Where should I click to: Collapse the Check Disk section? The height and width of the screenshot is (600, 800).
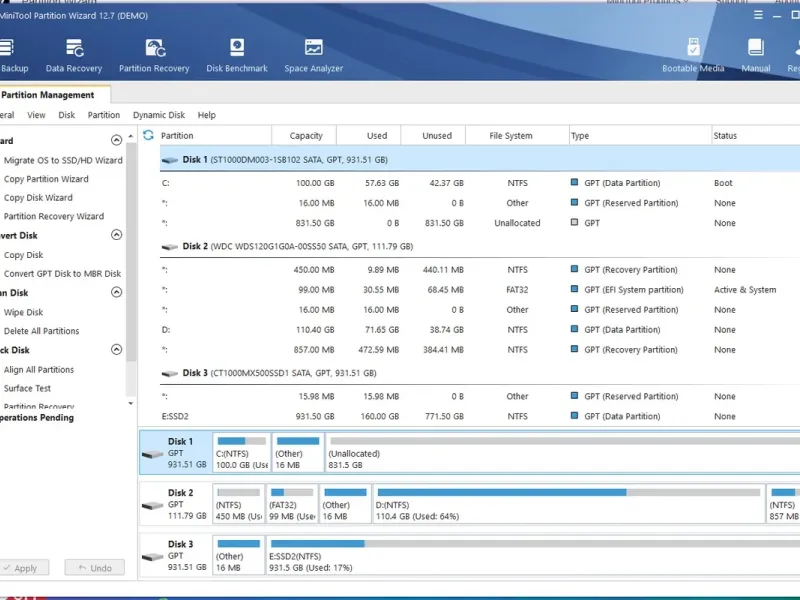click(x=116, y=349)
